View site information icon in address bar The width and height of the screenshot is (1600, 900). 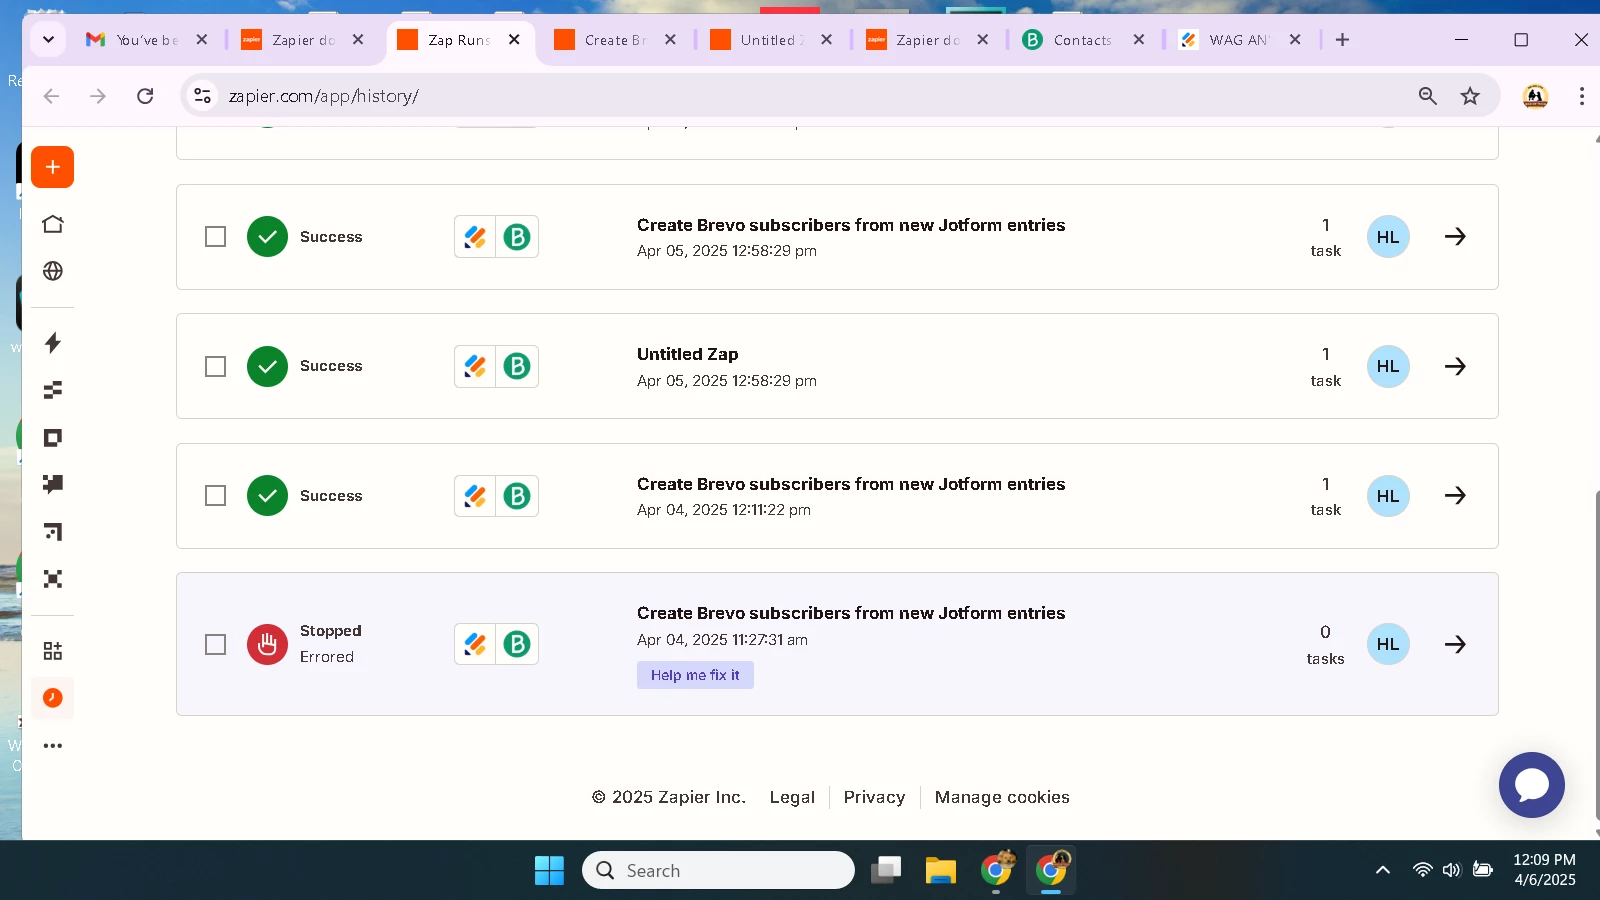coord(202,96)
